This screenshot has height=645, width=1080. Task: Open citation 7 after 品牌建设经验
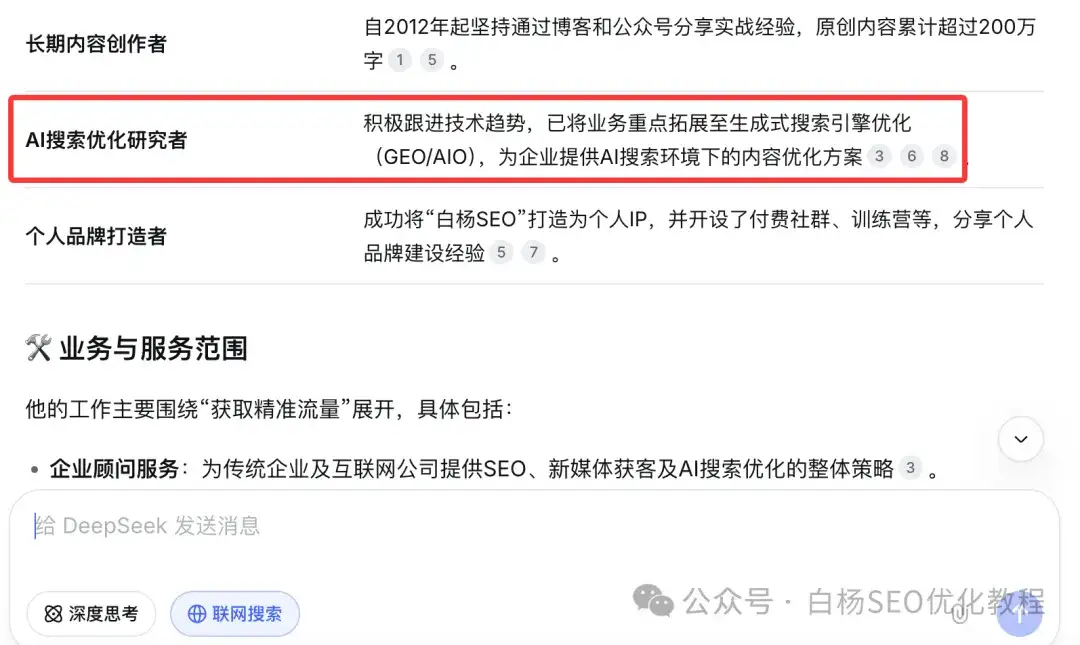pos(533,252)
